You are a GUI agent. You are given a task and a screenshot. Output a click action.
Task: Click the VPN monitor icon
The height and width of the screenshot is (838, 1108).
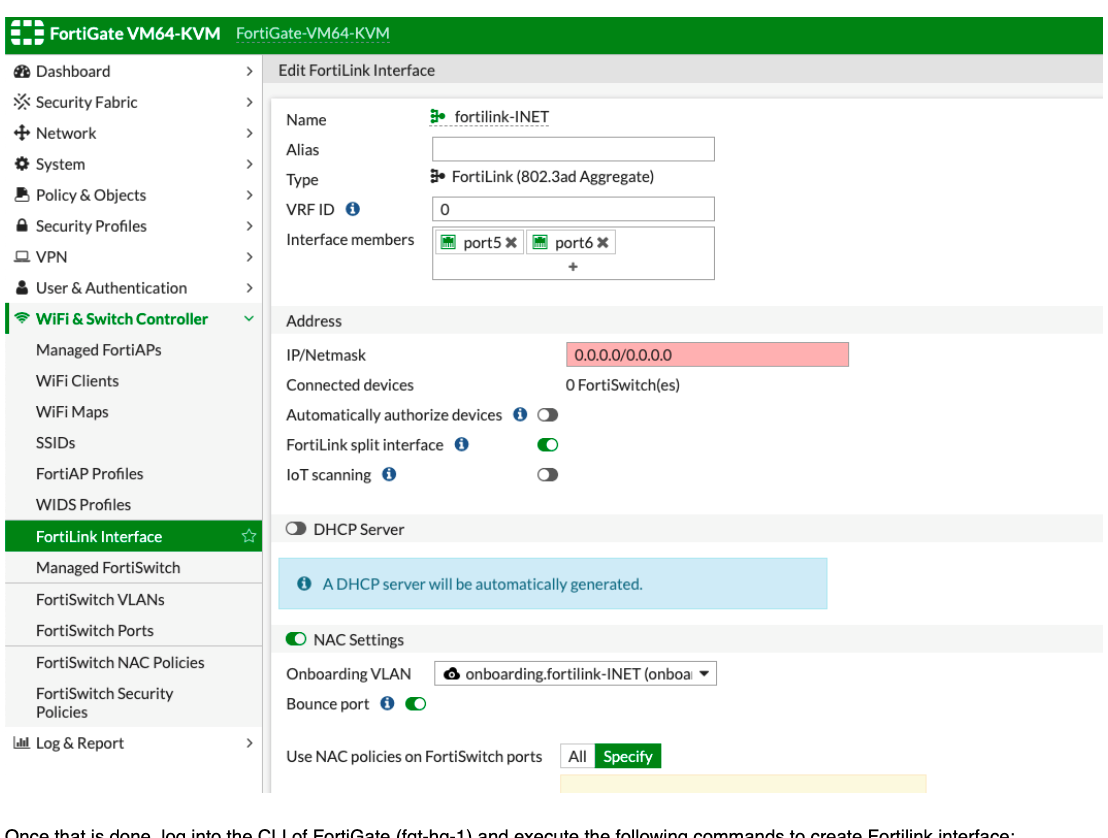coord(22,257)
